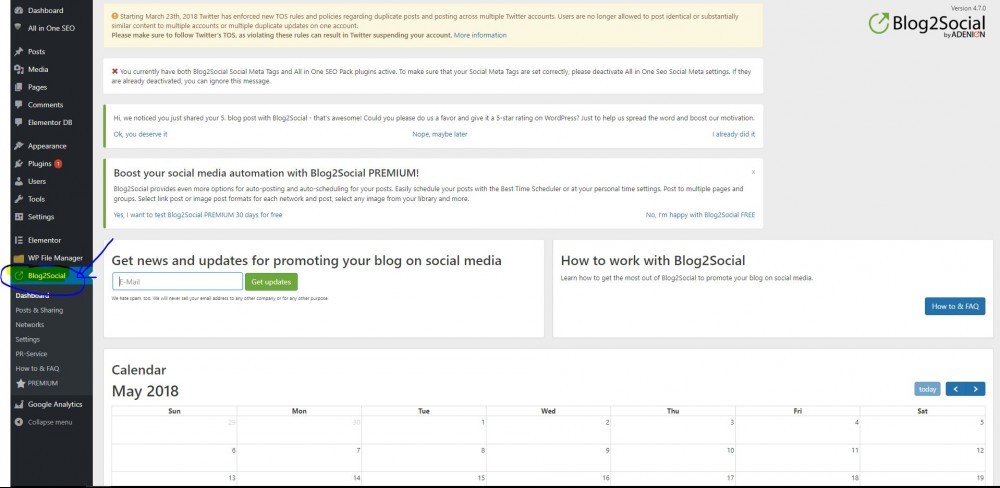Click the Wed column header in calendar
The width and height of the screenshot is (1000, 488).
(x=548, y=411)
